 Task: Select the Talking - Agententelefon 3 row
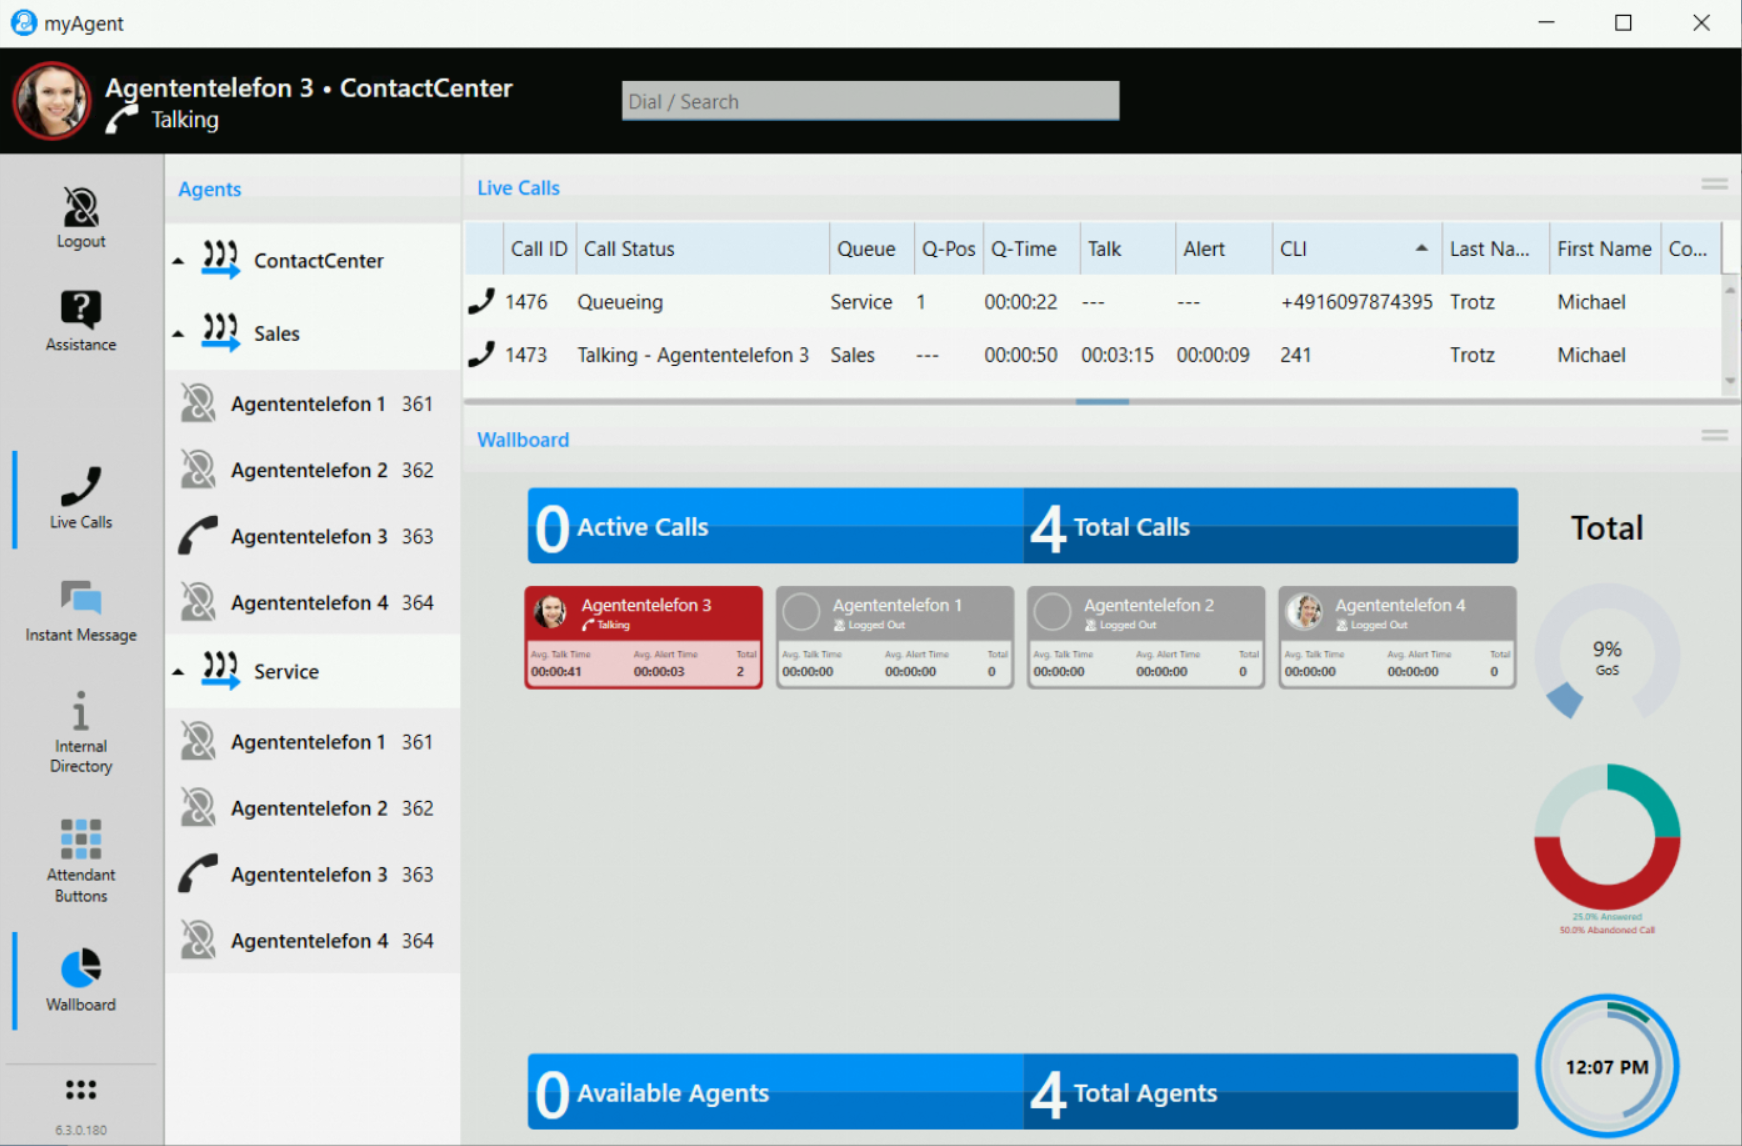[x=1093, y=354]
